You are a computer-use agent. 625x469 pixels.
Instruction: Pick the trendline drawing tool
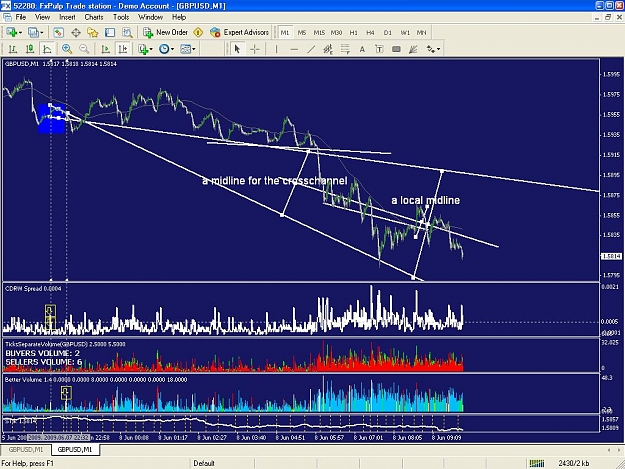click(x=311, y=49)
